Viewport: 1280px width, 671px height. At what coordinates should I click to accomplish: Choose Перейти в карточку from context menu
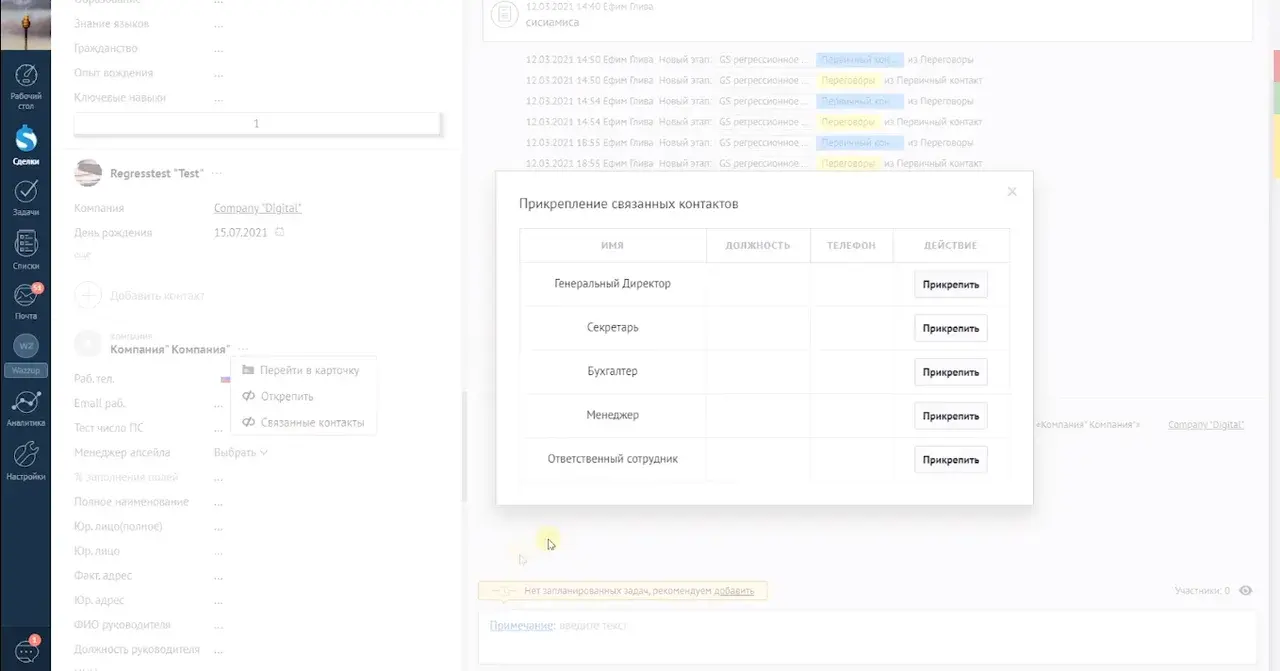pyautogui.click(x=303, y=370)
